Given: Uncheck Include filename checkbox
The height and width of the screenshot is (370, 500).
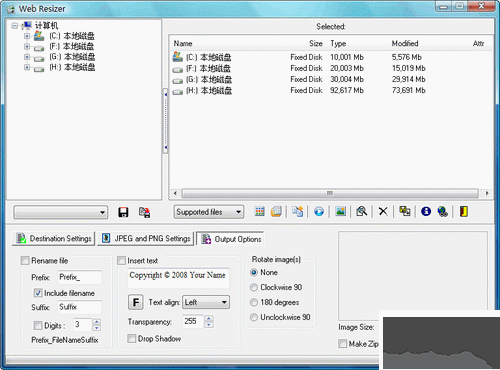Looking at the screenshot, I should (x=38, y=293).
